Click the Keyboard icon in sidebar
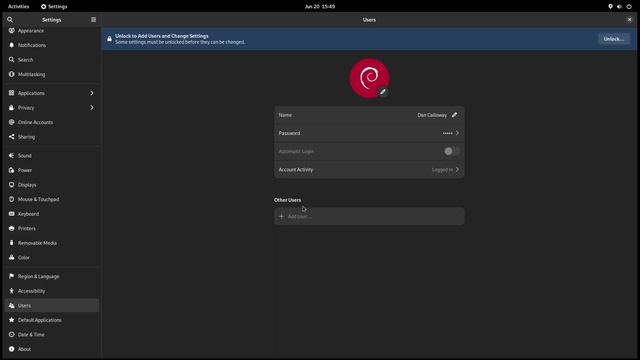640x360 pixels. coord(11,214)
